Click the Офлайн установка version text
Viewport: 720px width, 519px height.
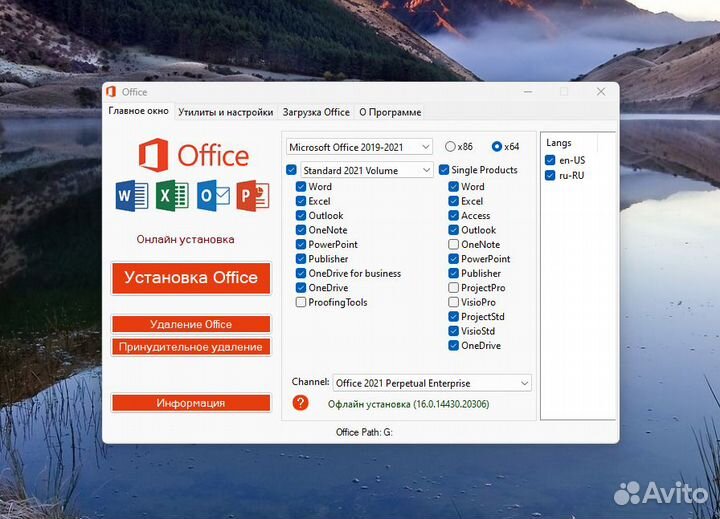click(x=408, y=404)
